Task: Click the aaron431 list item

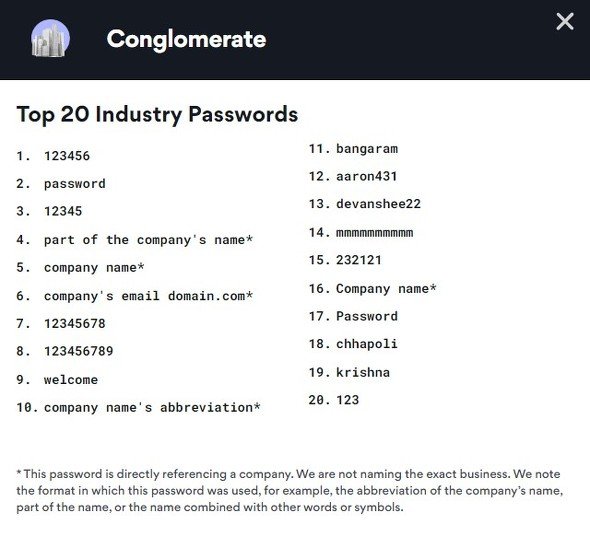Action: (366, 176)
